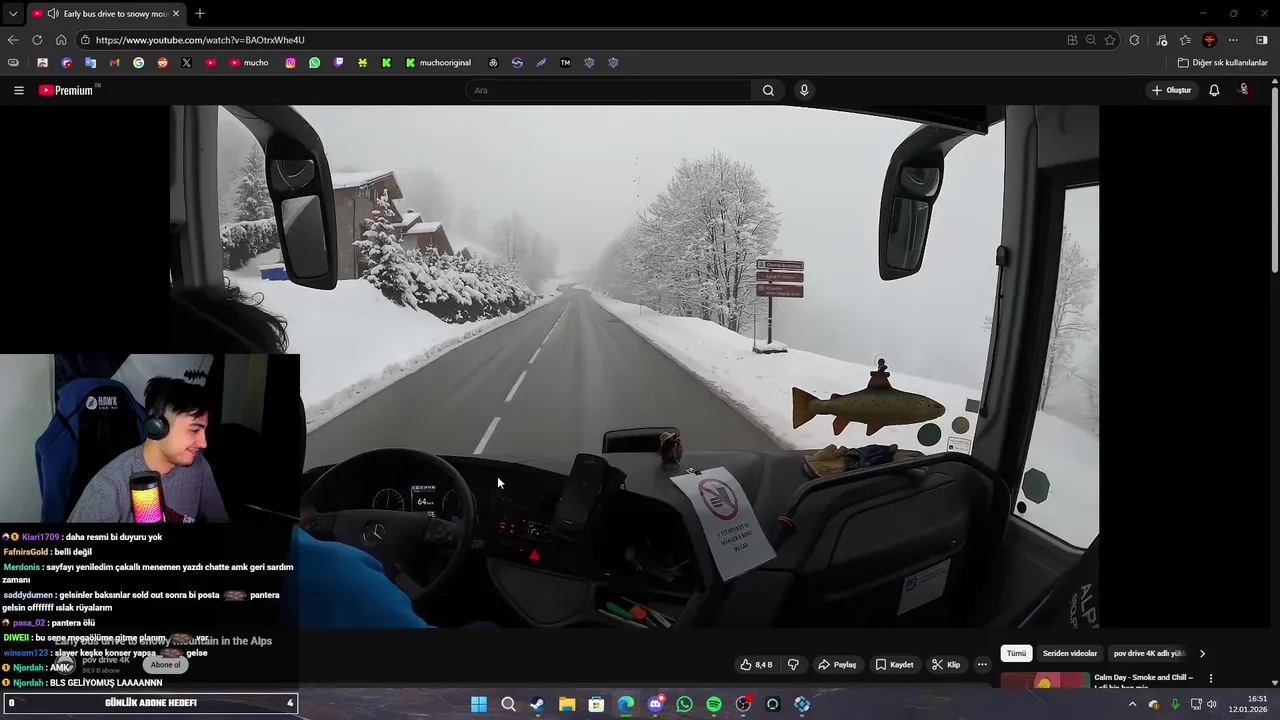Screen dimensions: 1280x720
Task: Open the Reddit bookmark
Action: pyautogui.click(x=163, y=62)
